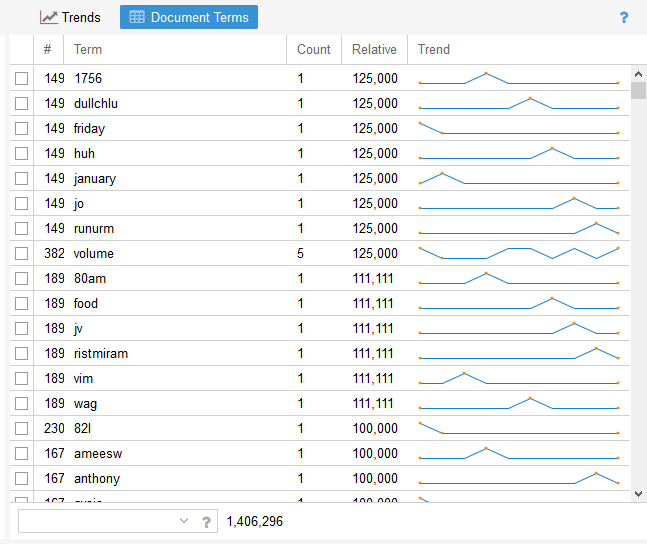Click the help icon beside the bottom dropdown
The height and width of the screenshot is (544, 647).
click(x=207, y=521)
